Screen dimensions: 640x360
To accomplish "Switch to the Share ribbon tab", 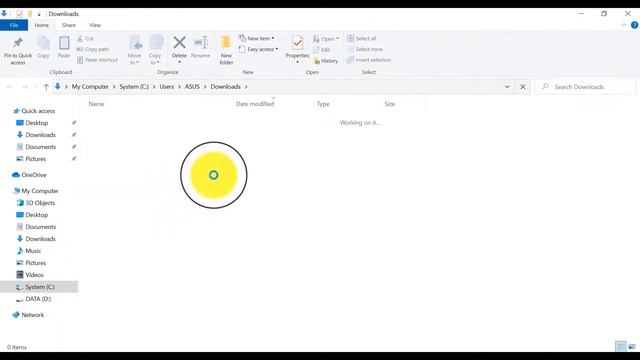I will point(69,25).
